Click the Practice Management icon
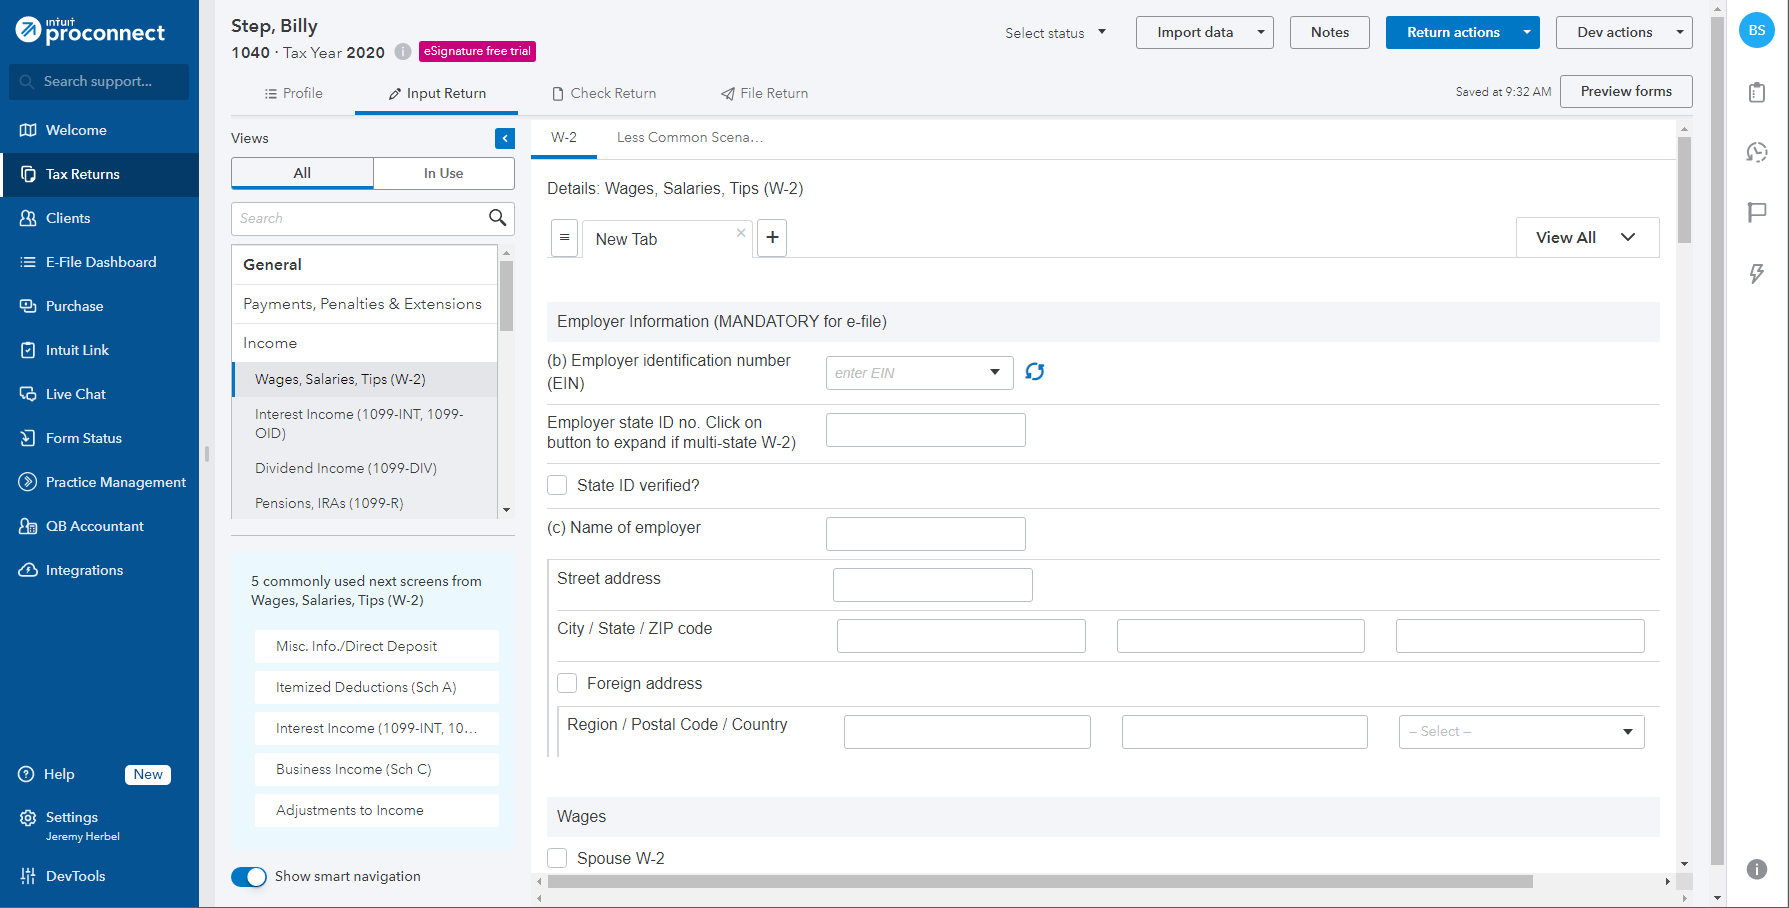 (28, 482)
